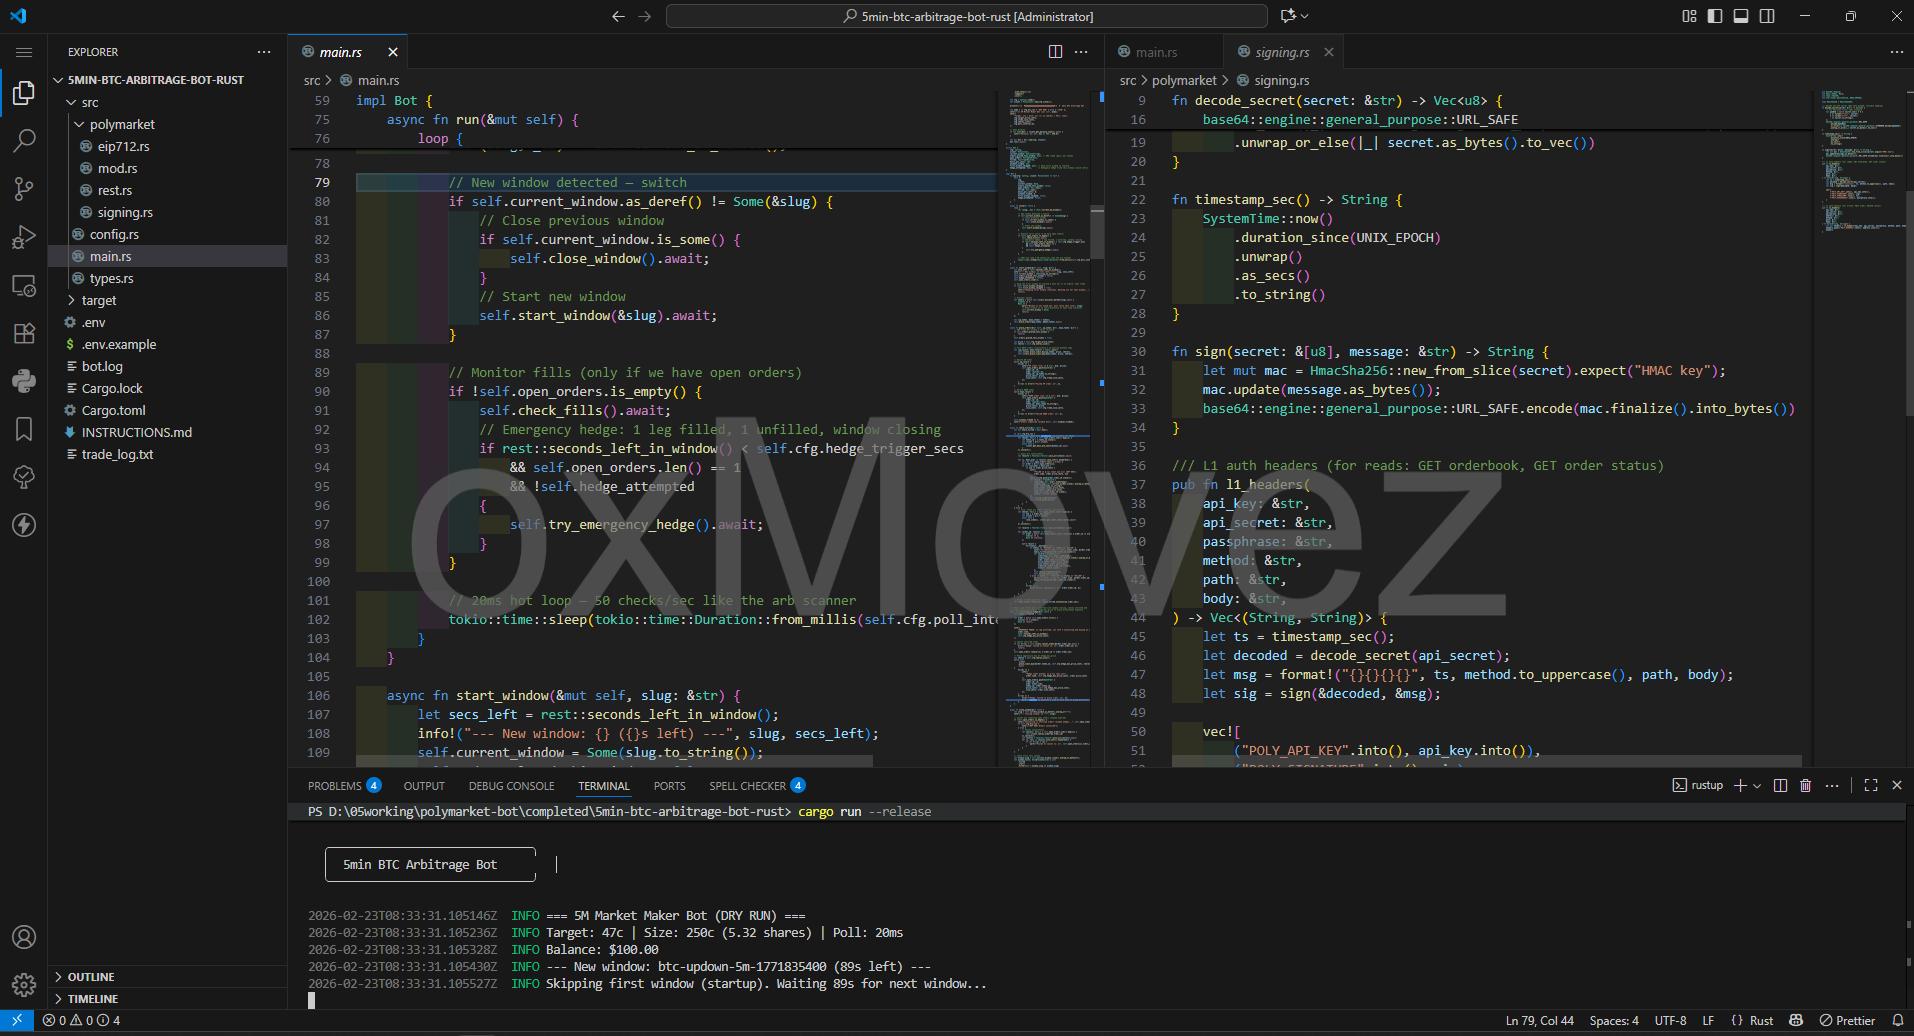This screenshot has width=1914, height=1036.
Task: Click the polymarket breadcrumb in signing.rs editor
Action: pyautogui.click(x=1184, y=80)
